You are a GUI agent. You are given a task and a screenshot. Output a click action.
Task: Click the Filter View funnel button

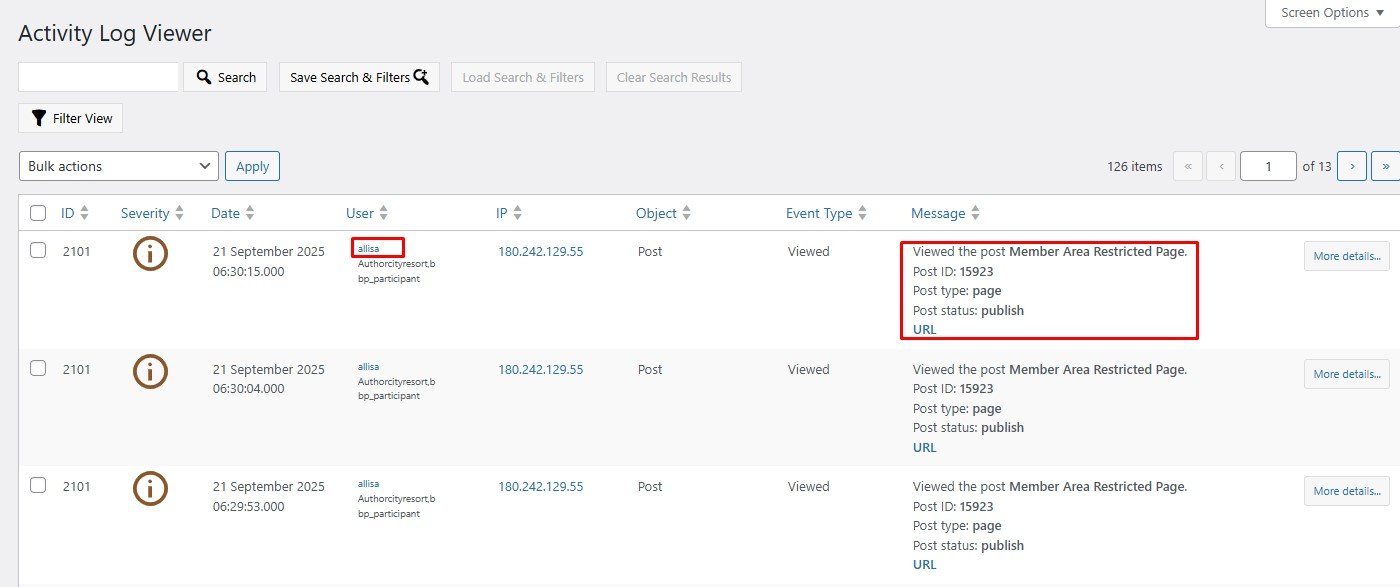pos(71,118)
